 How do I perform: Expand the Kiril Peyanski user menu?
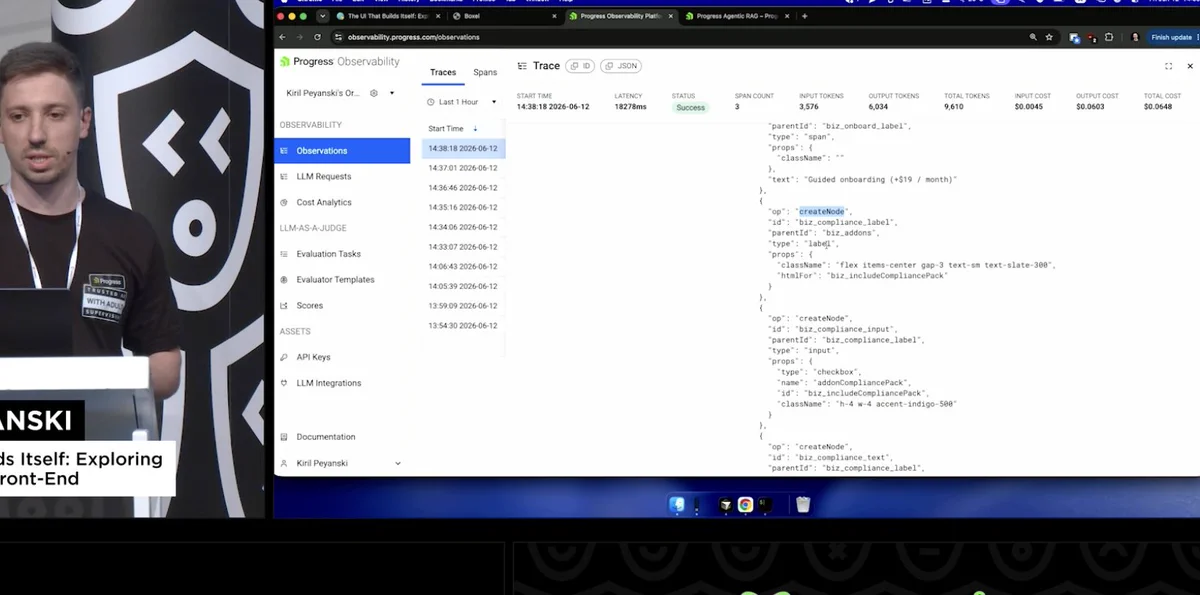(x=398, y=464)
